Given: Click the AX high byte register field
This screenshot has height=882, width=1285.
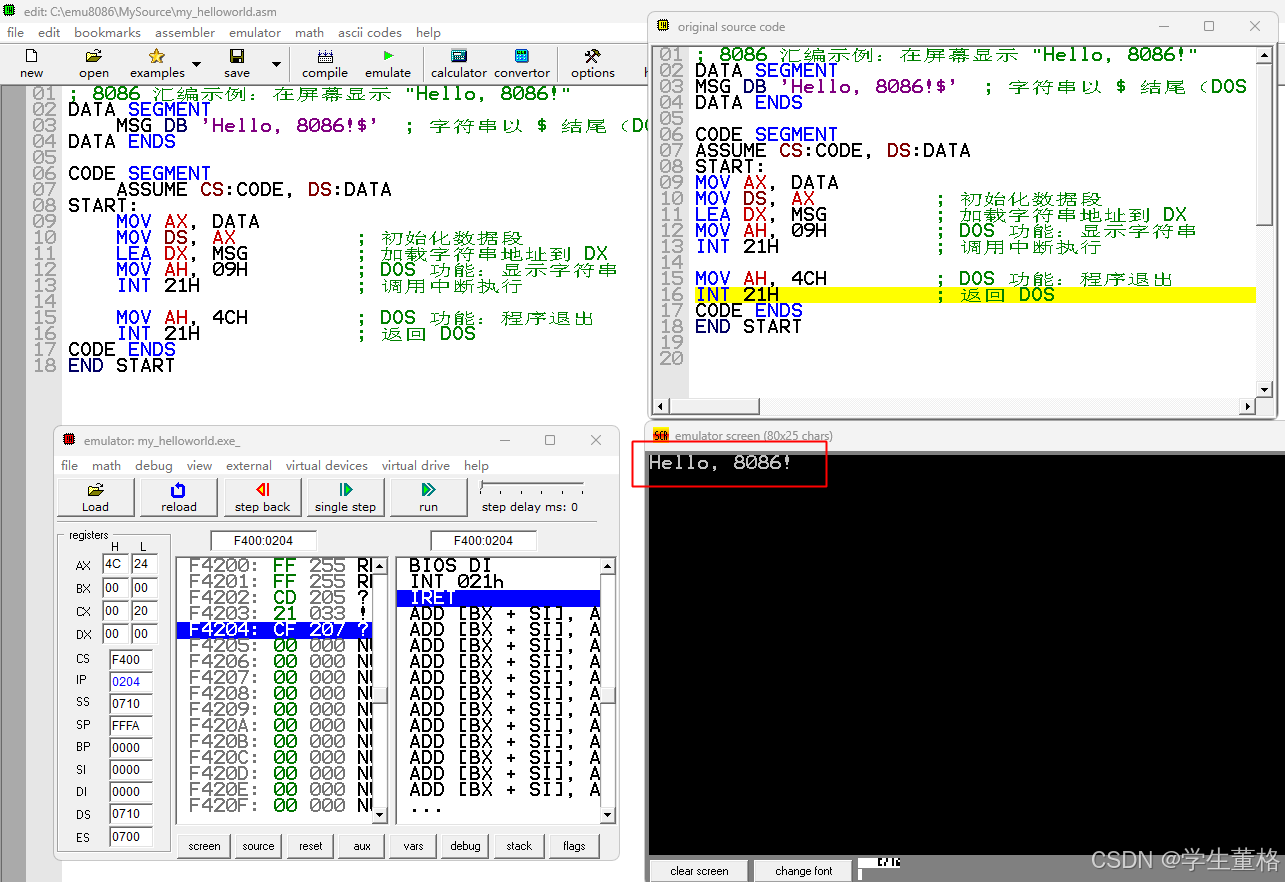Looking at the screenshot, I should point(114,564).
